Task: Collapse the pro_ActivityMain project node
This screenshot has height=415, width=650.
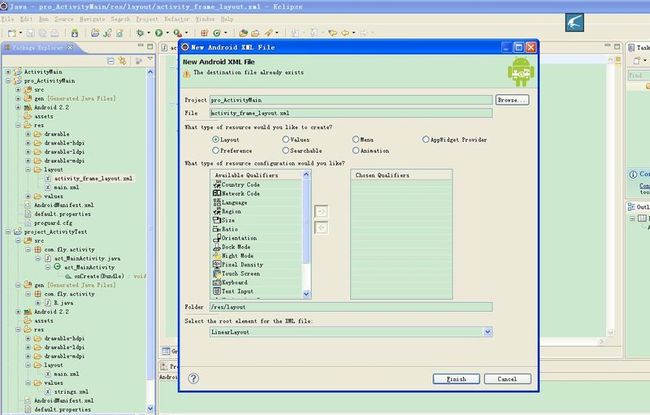Action: click(x=8, y=80)
